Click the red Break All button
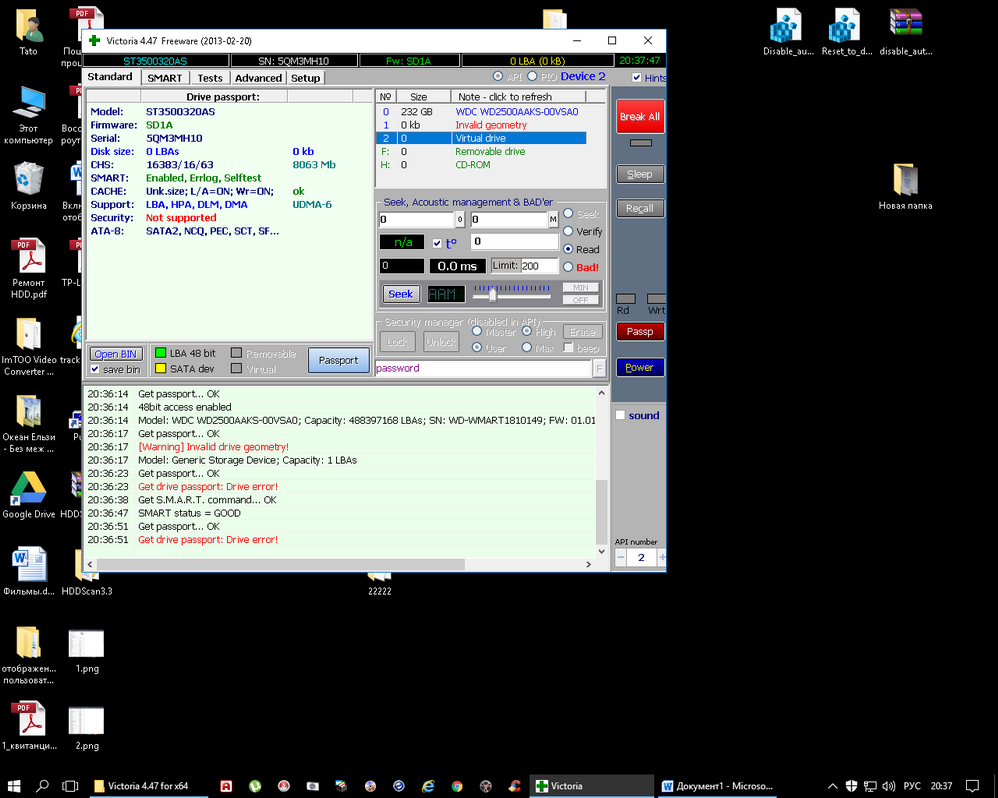998x798 pixels. click(x=639, y=117)
